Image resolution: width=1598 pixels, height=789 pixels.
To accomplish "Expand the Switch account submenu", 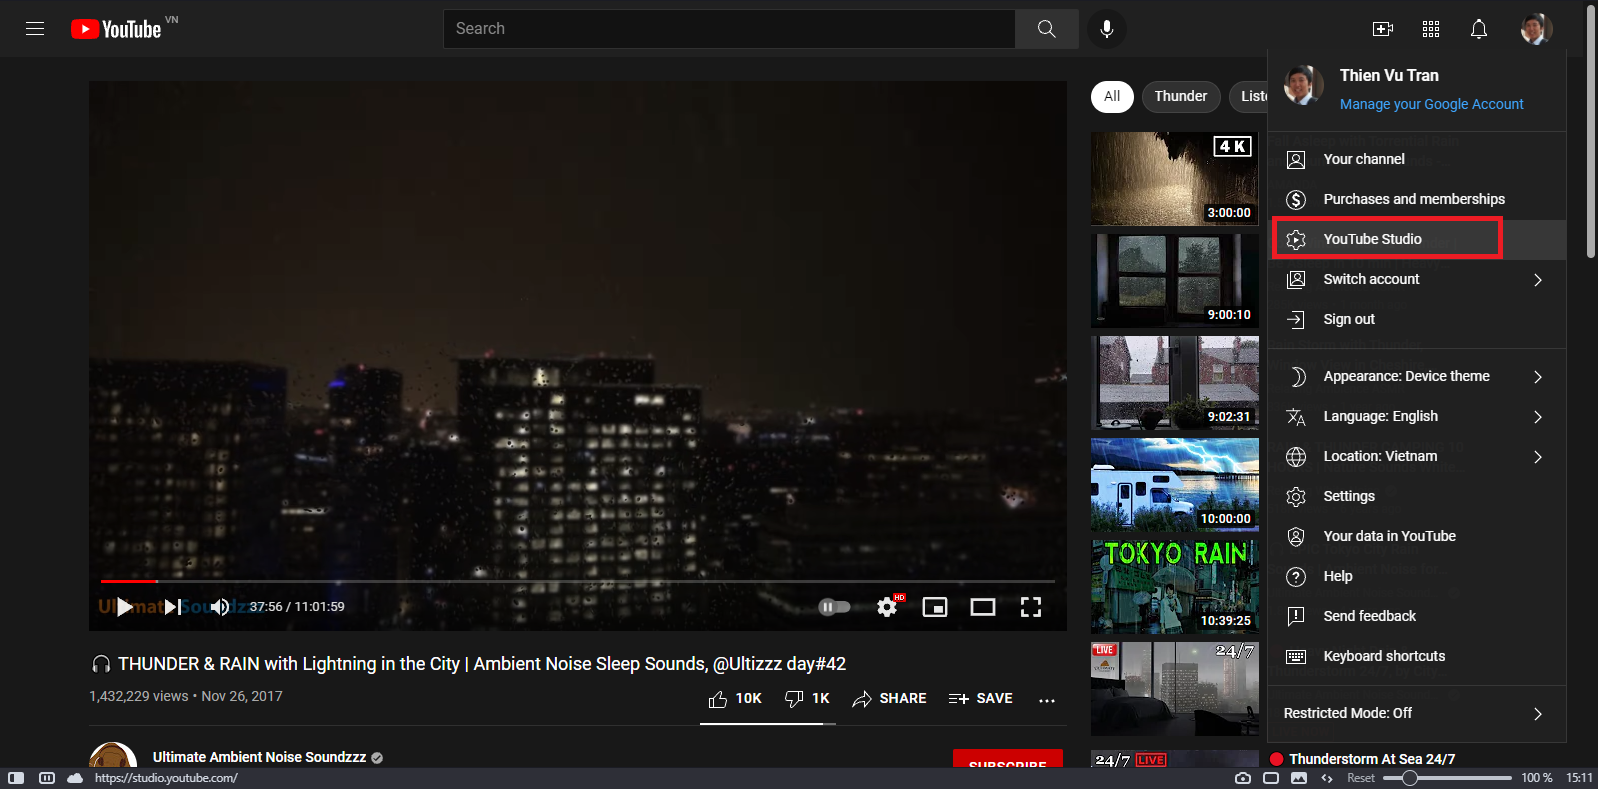I will click(1418, 279).
